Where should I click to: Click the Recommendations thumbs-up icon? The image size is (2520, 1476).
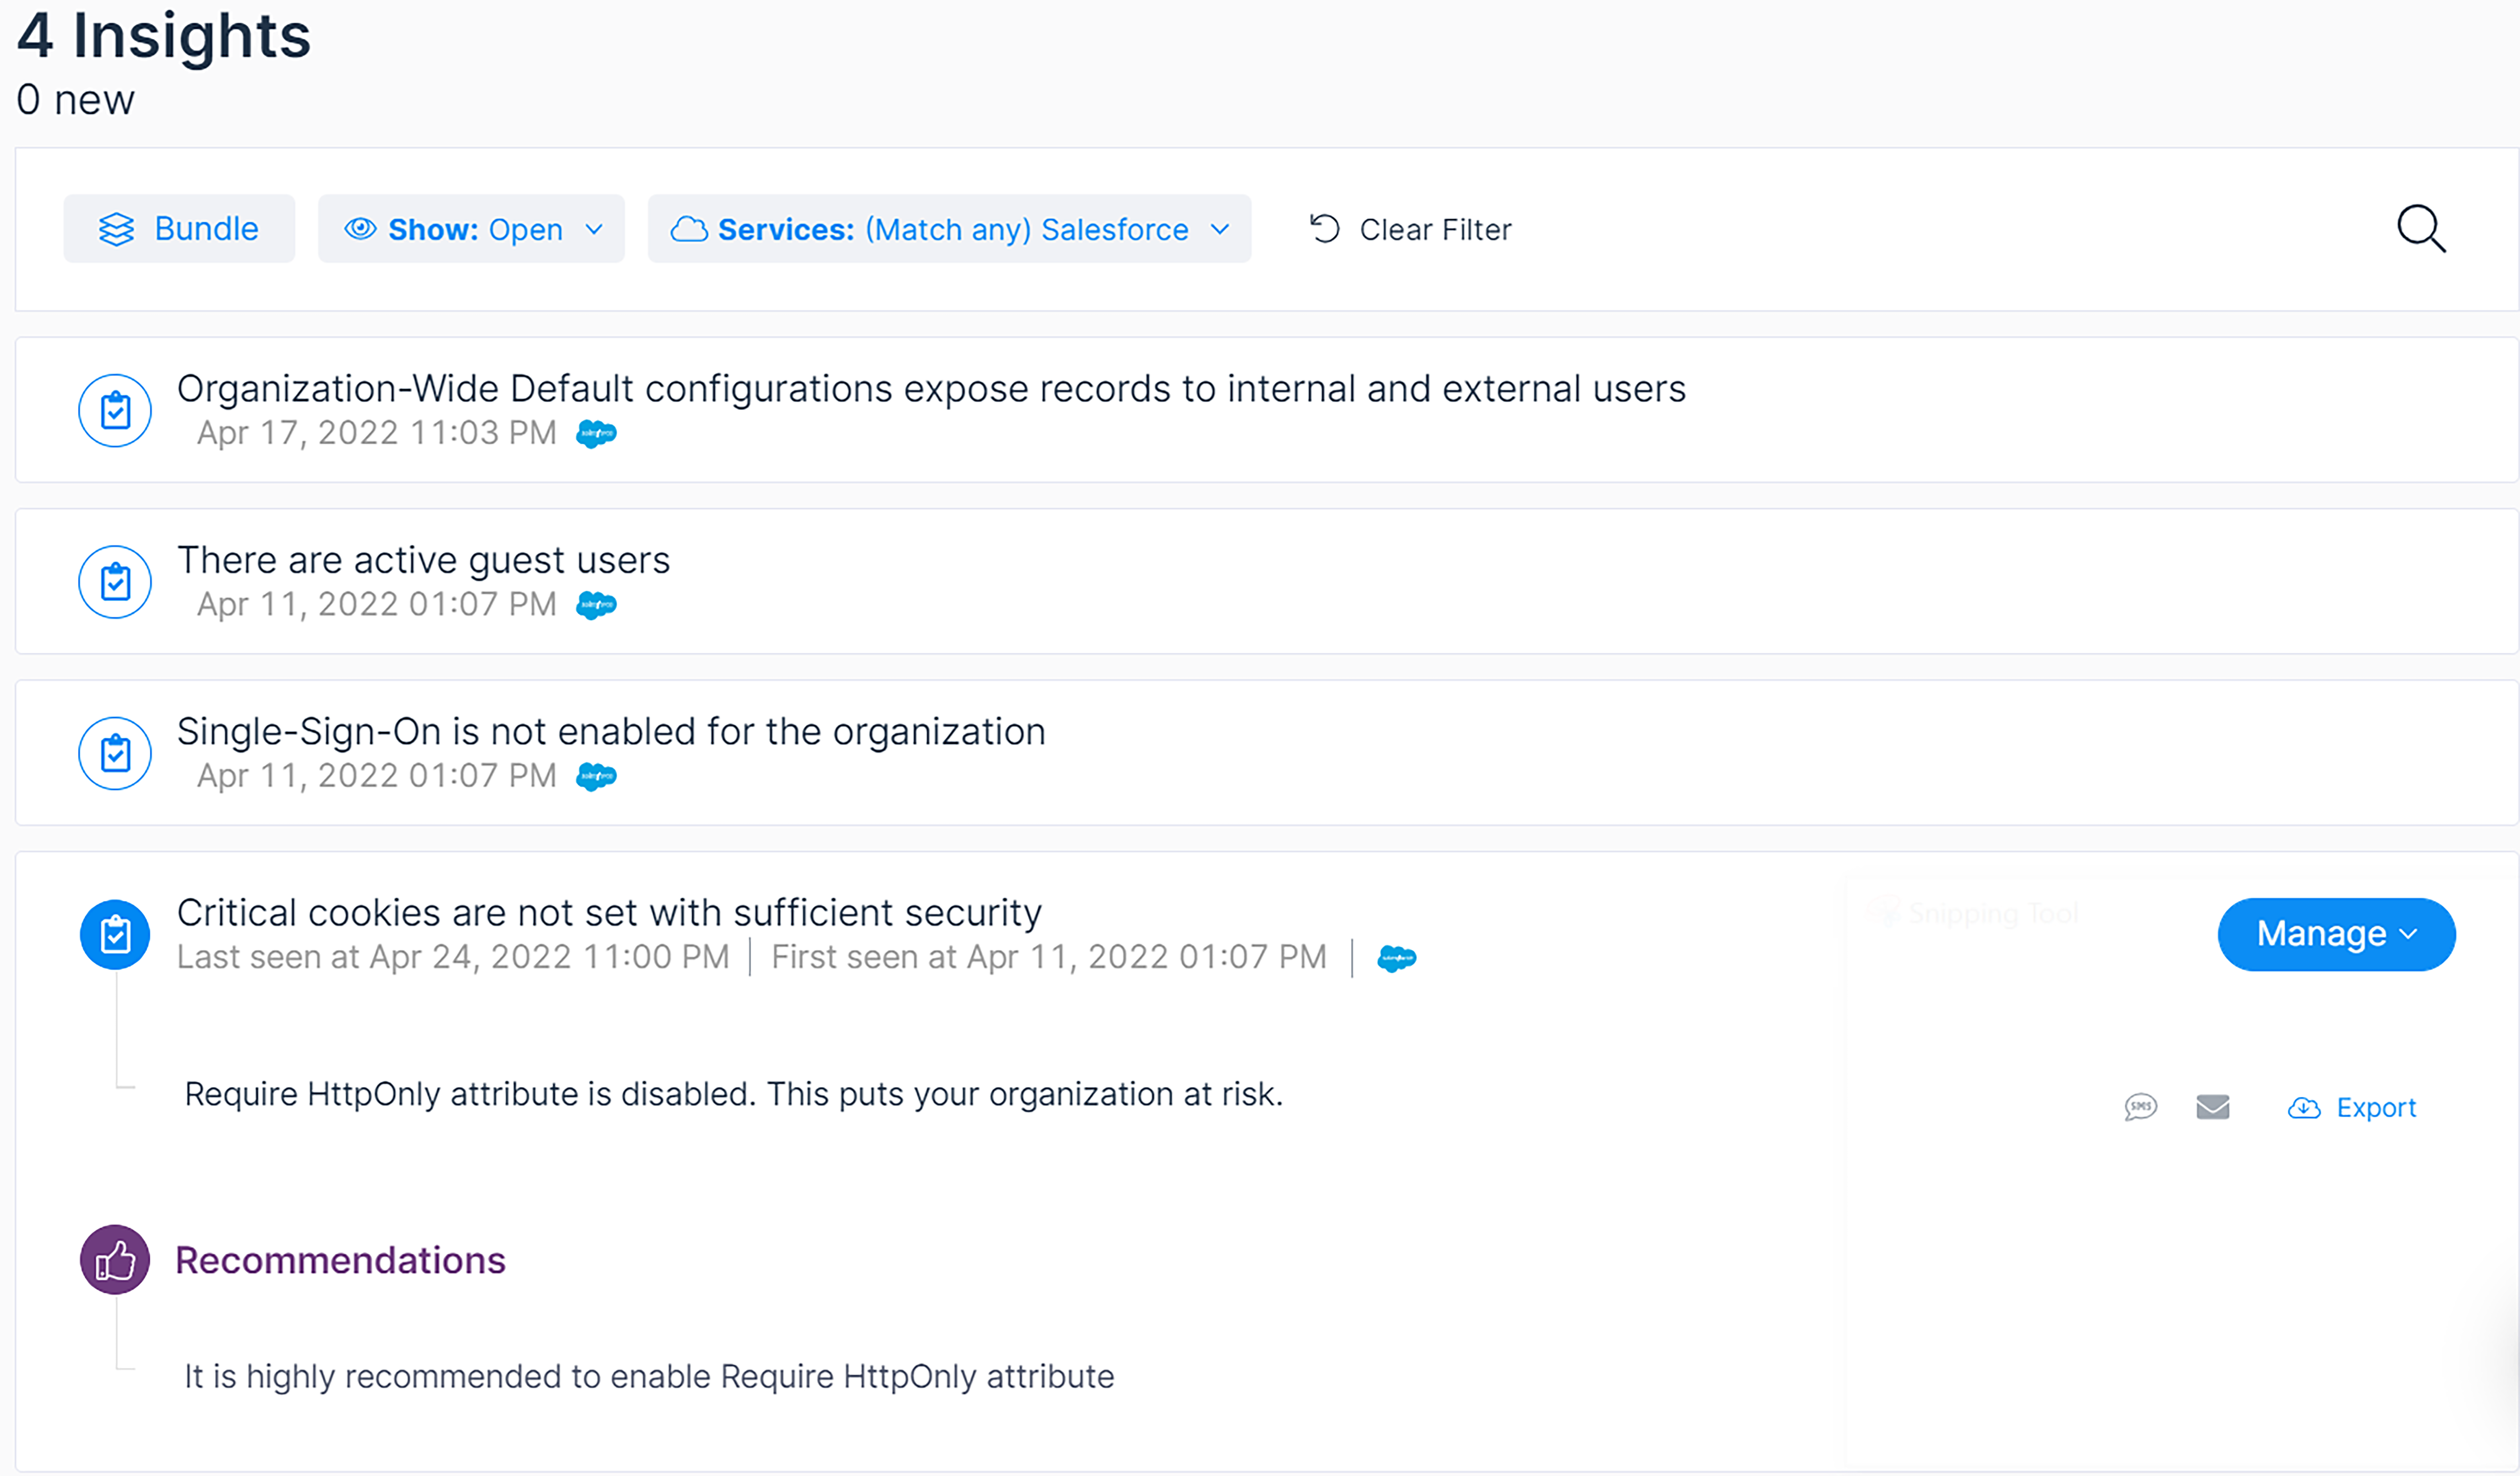pos(115,1261)
